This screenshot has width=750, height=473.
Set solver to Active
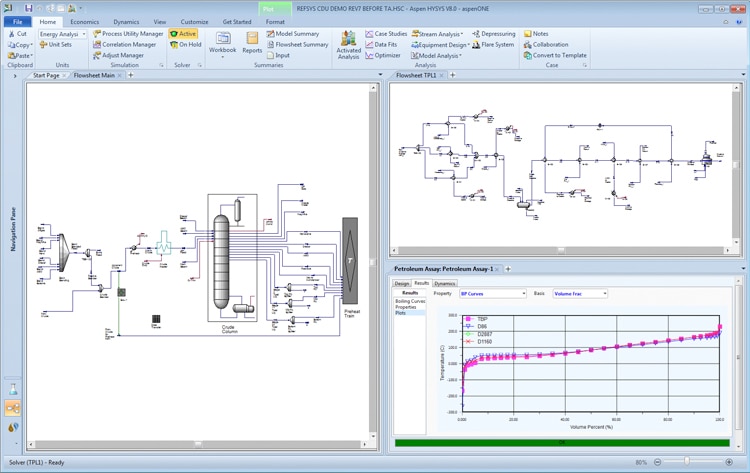pos(183,34)
